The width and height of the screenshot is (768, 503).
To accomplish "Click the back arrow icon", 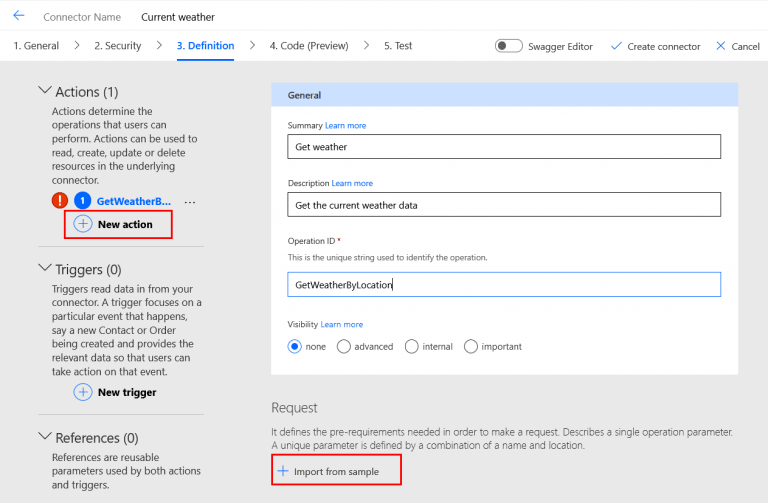I will click(x=18, y=17).
